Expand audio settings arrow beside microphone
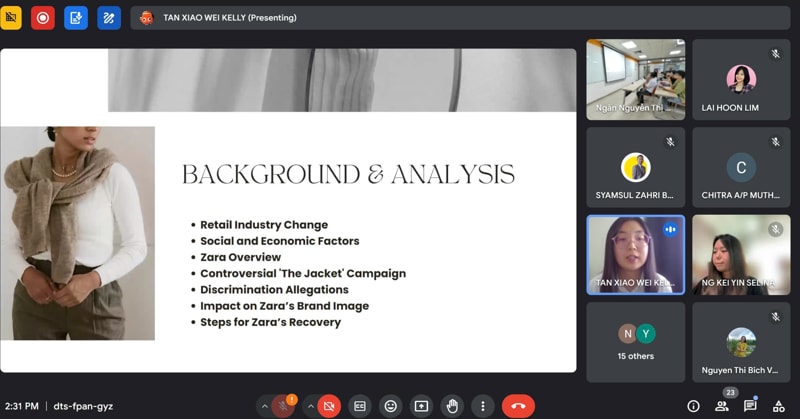 pyautogui.click(x=264, y=406)
